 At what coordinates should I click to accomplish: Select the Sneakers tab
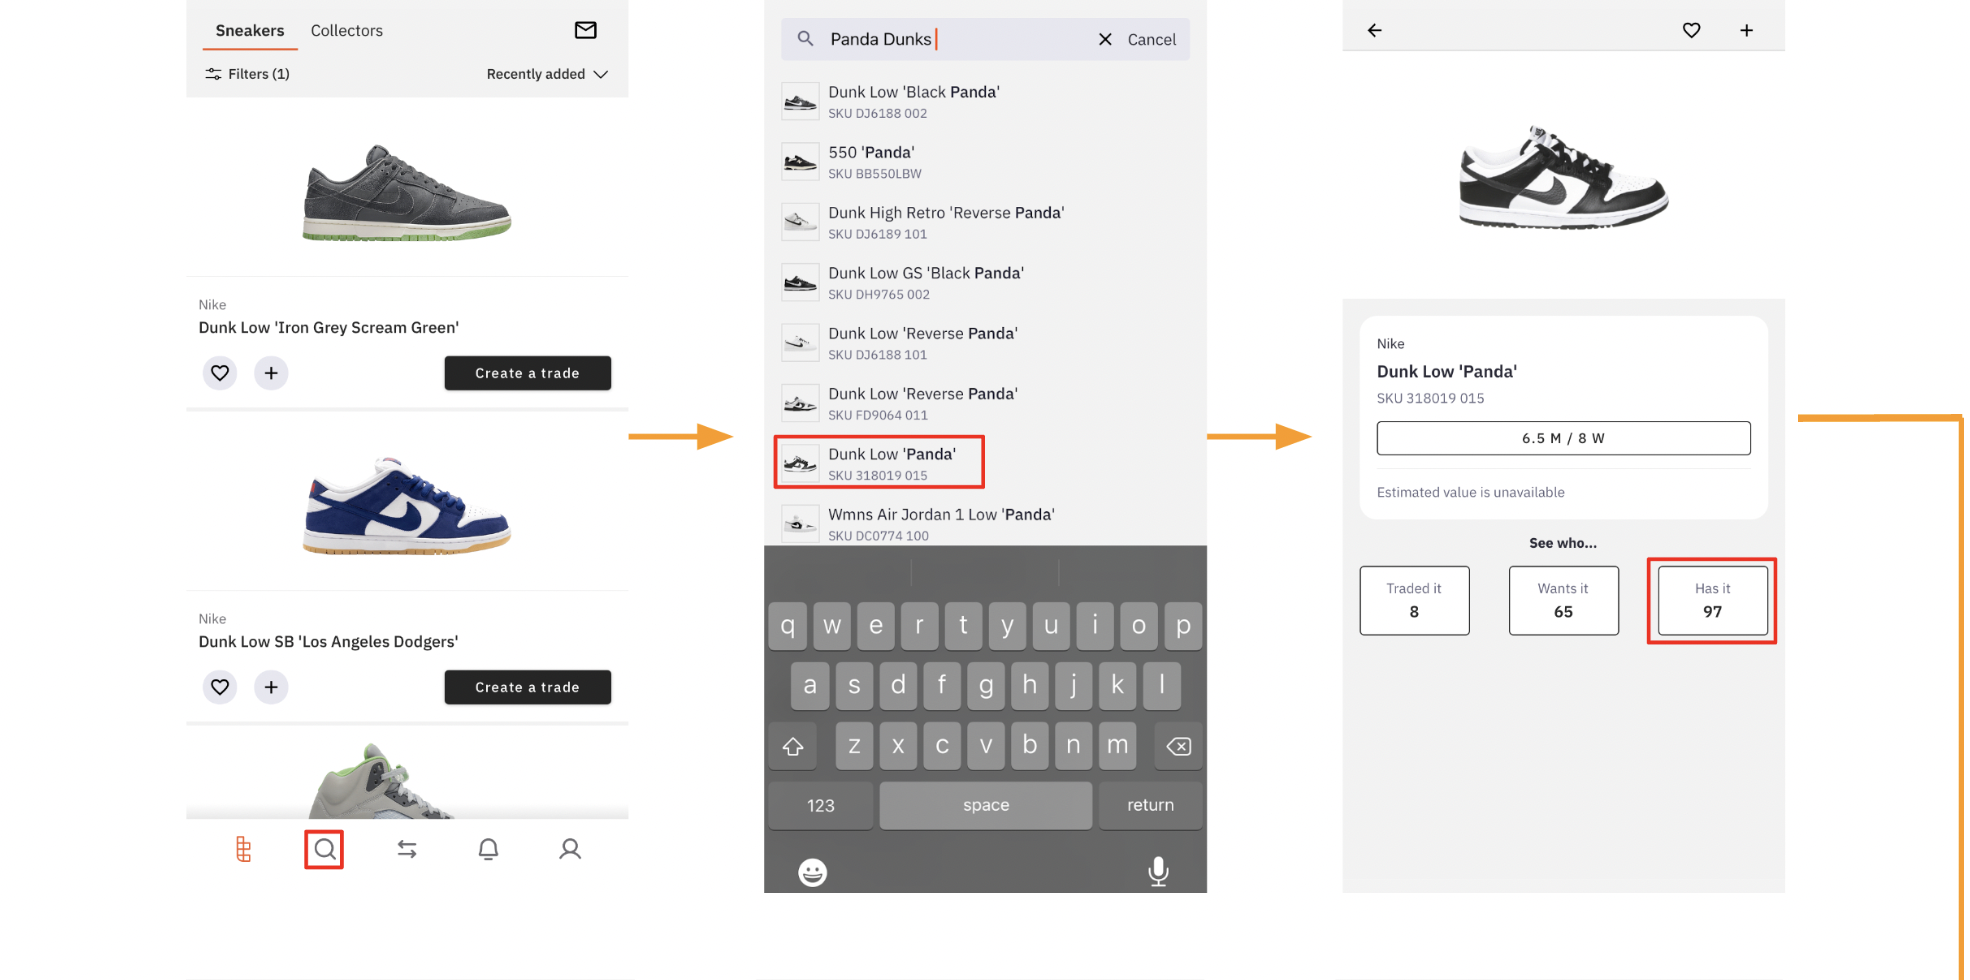250,31
